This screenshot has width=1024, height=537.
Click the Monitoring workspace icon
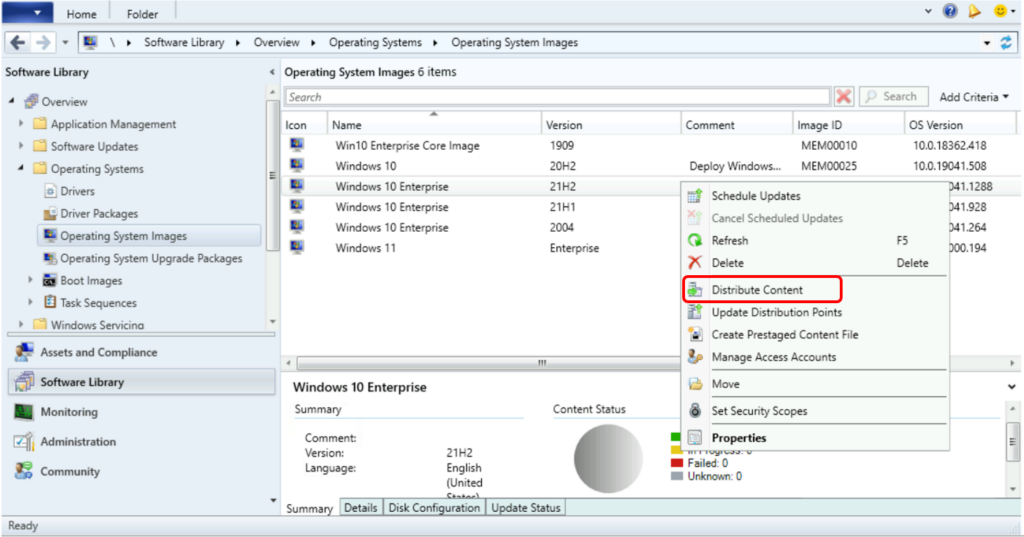pyautogui.click(x=24, y=412)
